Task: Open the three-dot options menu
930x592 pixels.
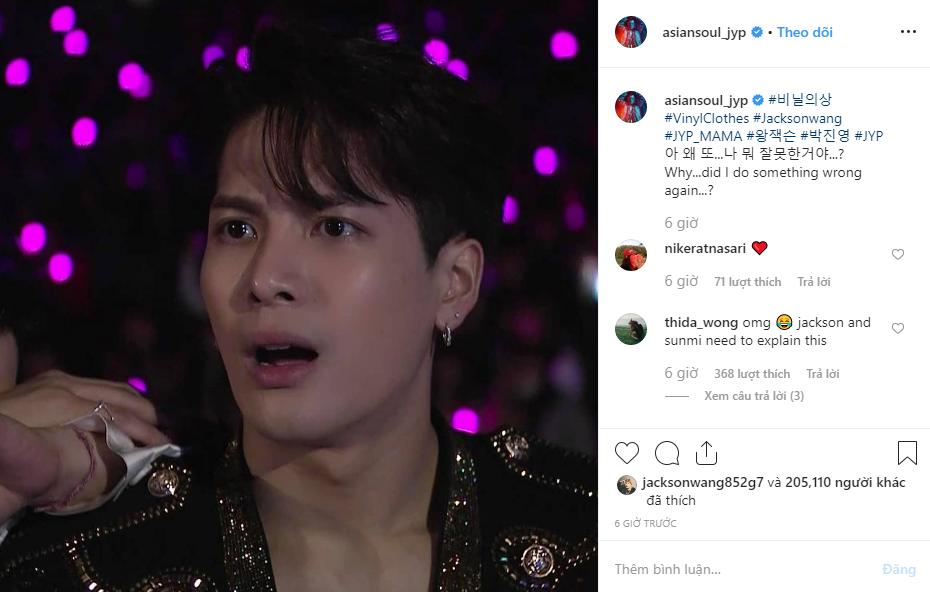Action: pyautogui.click(x=908, y=31)
